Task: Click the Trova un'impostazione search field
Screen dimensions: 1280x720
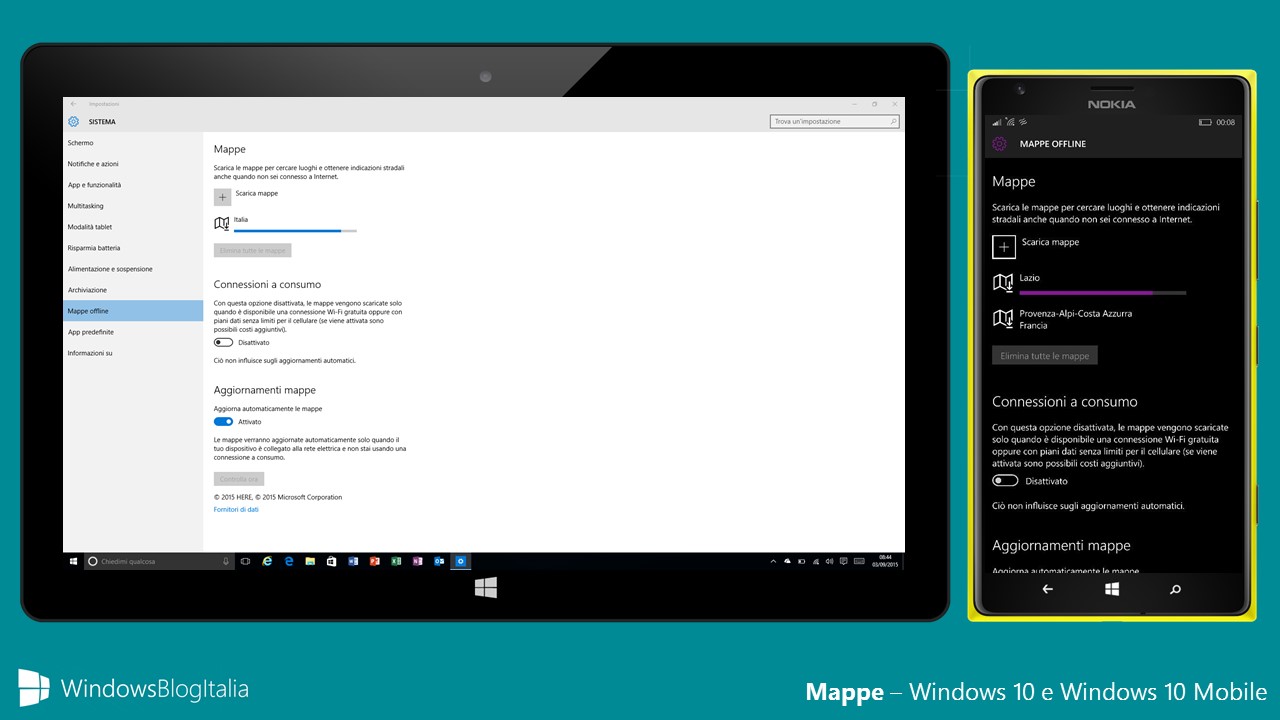Action: pos(835,122)
